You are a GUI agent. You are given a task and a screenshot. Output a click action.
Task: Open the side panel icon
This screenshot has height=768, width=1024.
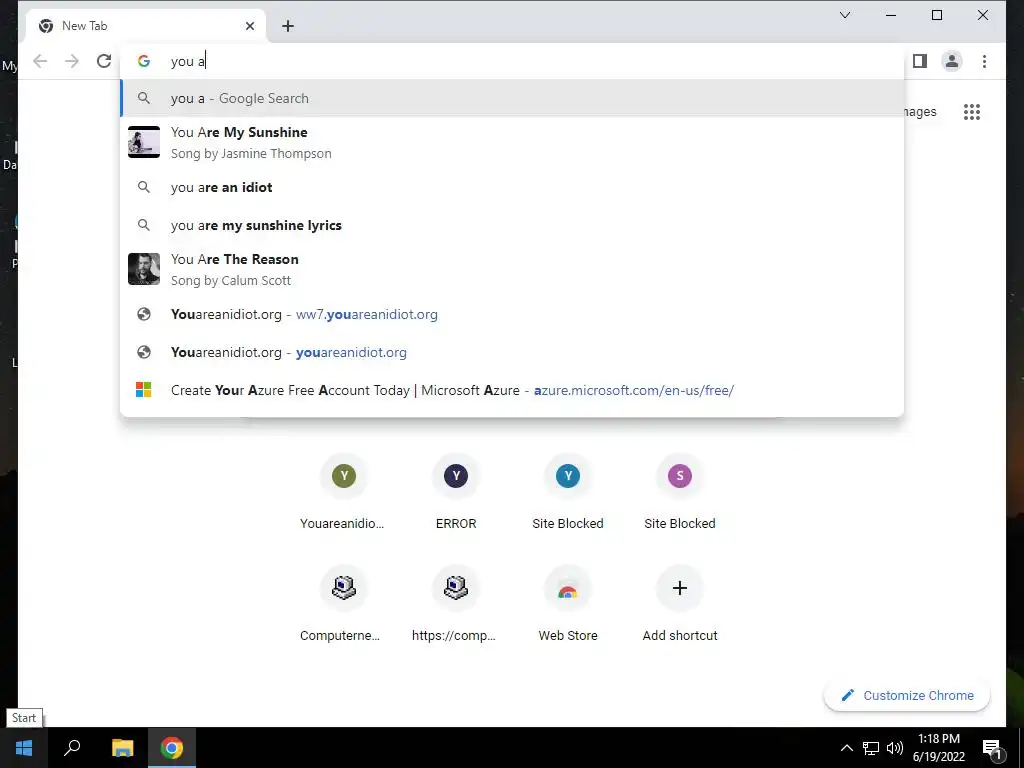click(x=920, y=61)
